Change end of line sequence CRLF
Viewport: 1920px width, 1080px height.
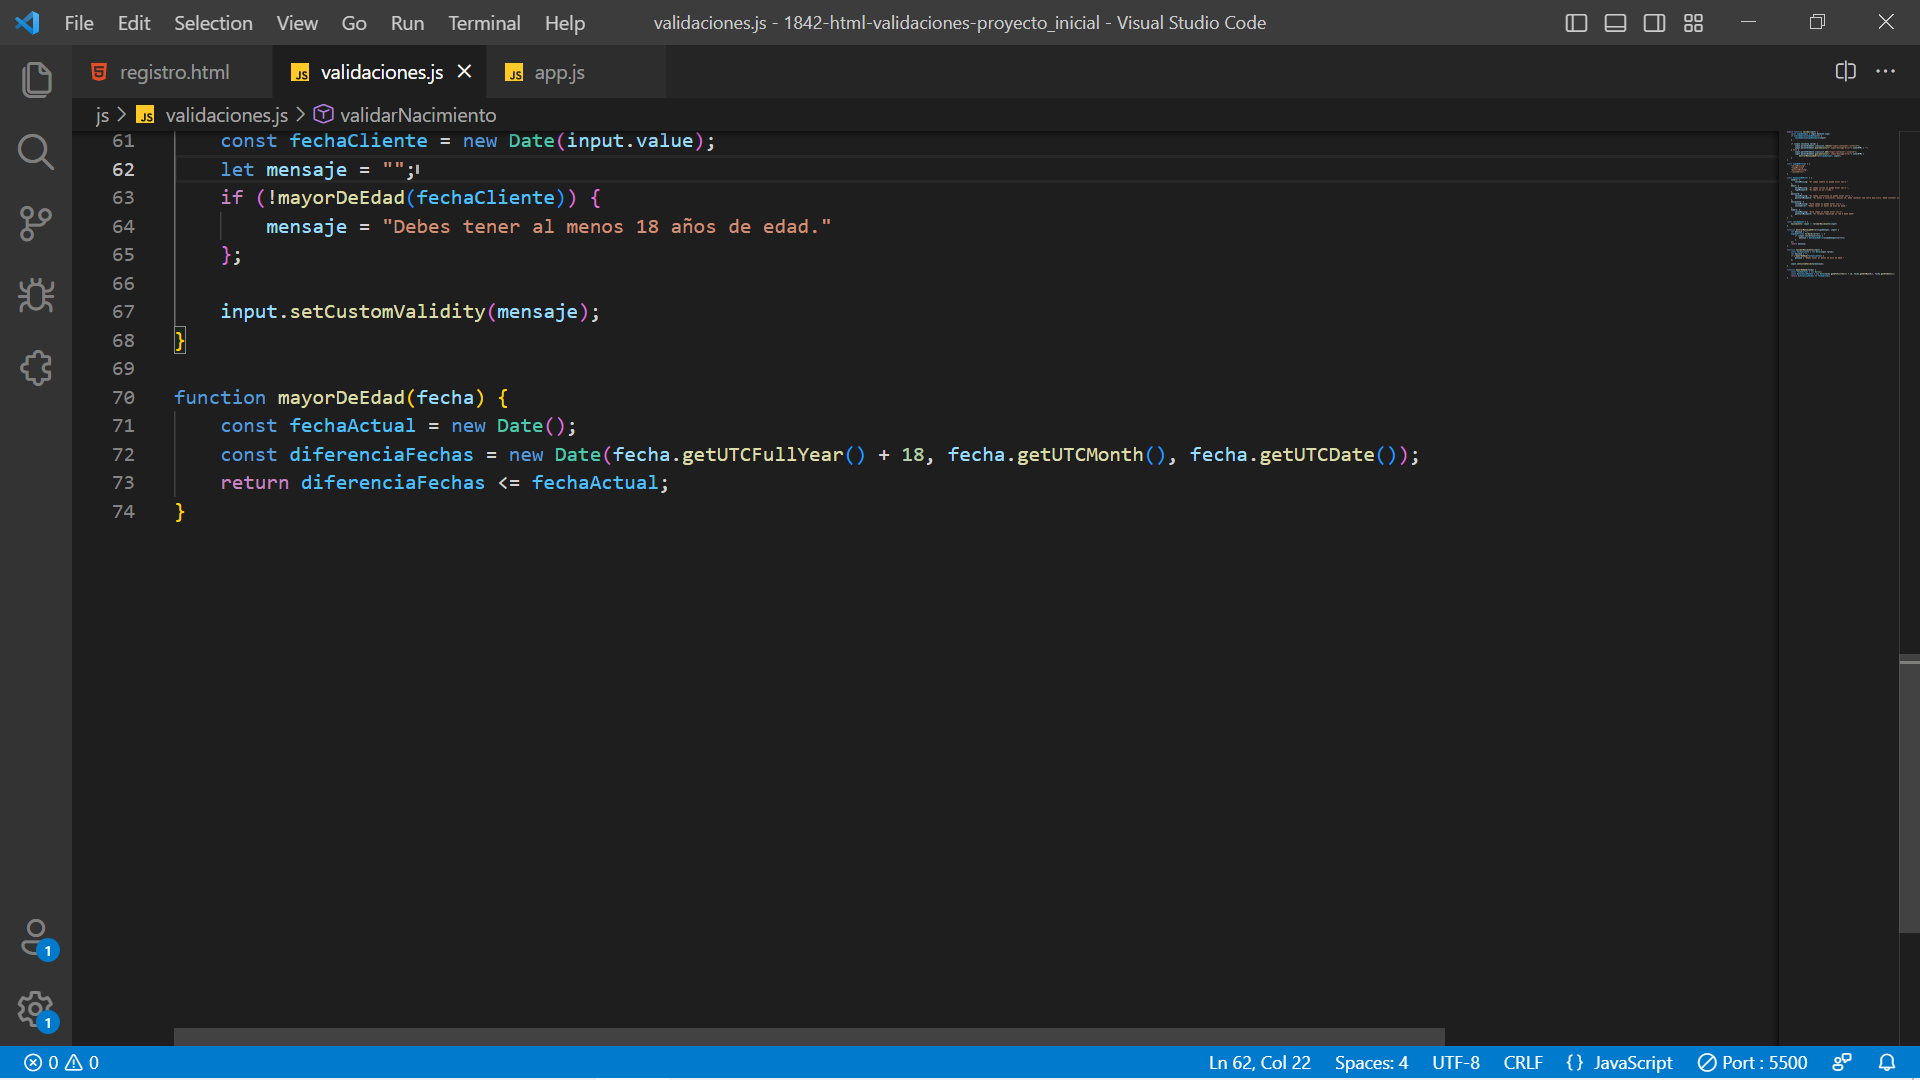pos(1523,1062)
